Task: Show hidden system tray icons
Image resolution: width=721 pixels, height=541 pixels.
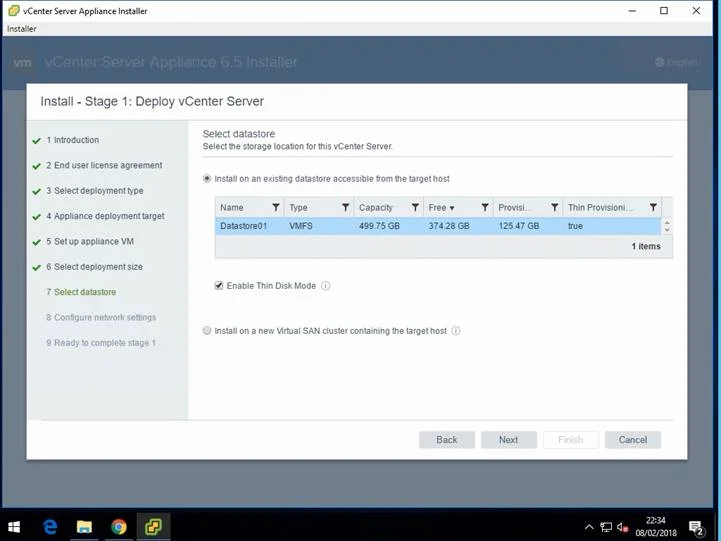Action: point(589,527)
